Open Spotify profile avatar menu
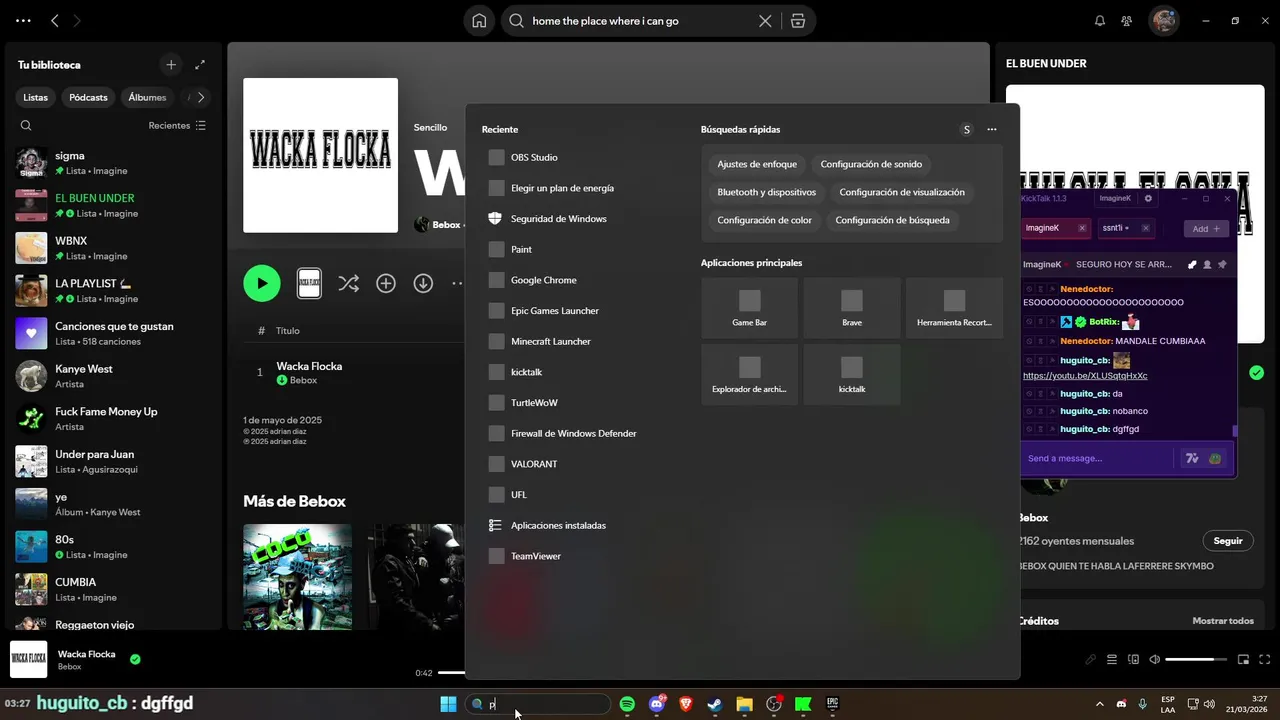This screenshot has width=1280, height=720. (x=1163, y=20)
